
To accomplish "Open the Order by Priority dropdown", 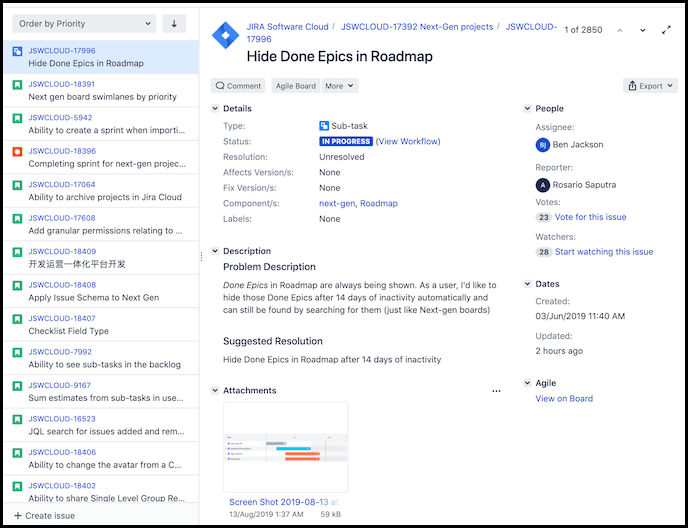I will pyautogui.click(x=84, y=24).
